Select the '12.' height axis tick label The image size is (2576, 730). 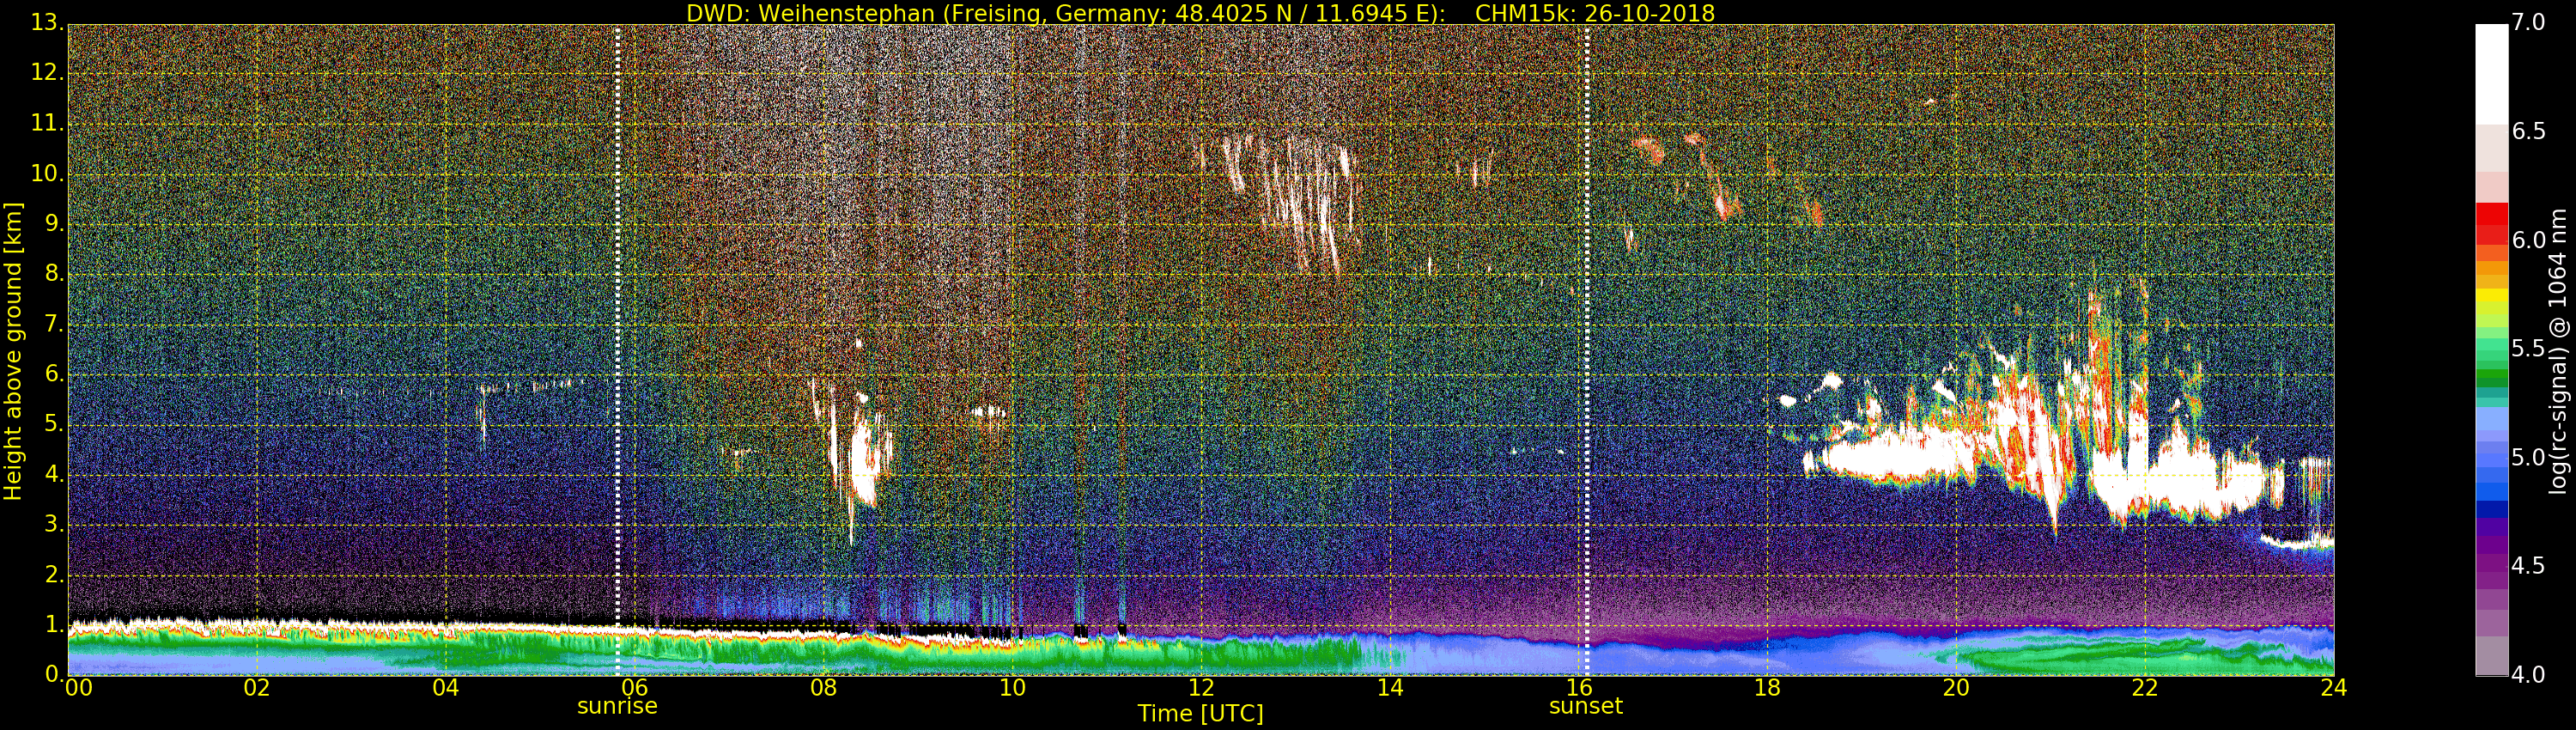[47, 72]
